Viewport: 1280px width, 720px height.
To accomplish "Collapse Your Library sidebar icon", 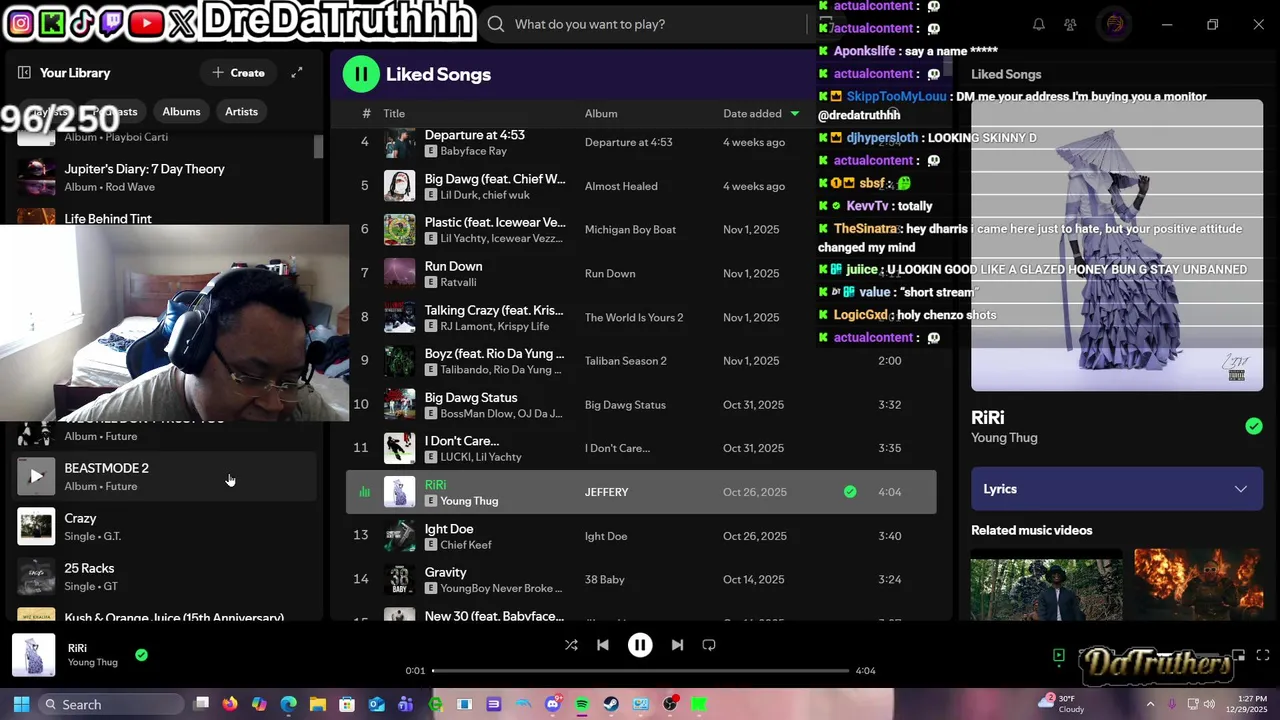I will tap(24, 73).
